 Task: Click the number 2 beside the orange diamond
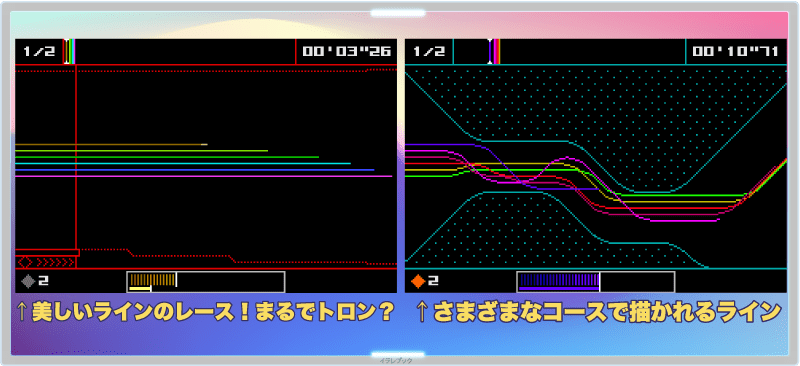pos(433,281)
